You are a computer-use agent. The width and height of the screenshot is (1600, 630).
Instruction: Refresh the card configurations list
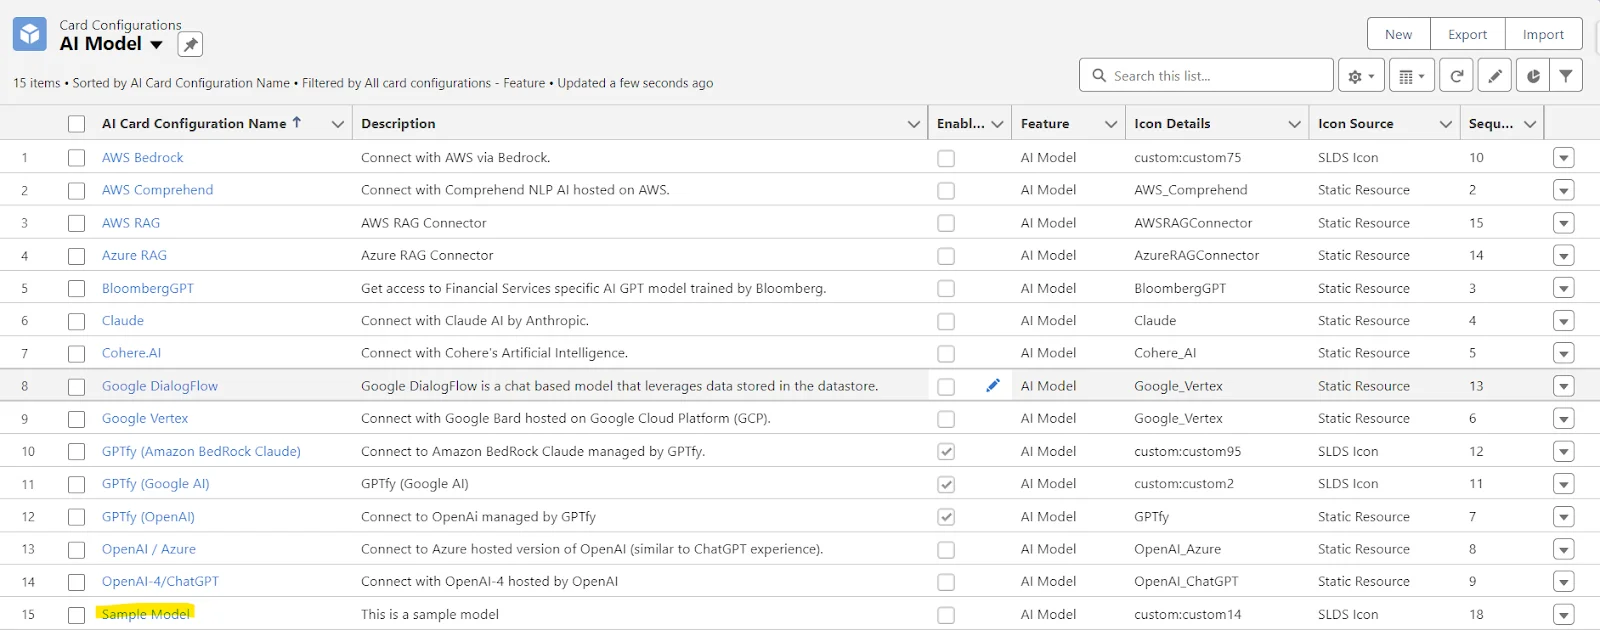[1457, 76]
